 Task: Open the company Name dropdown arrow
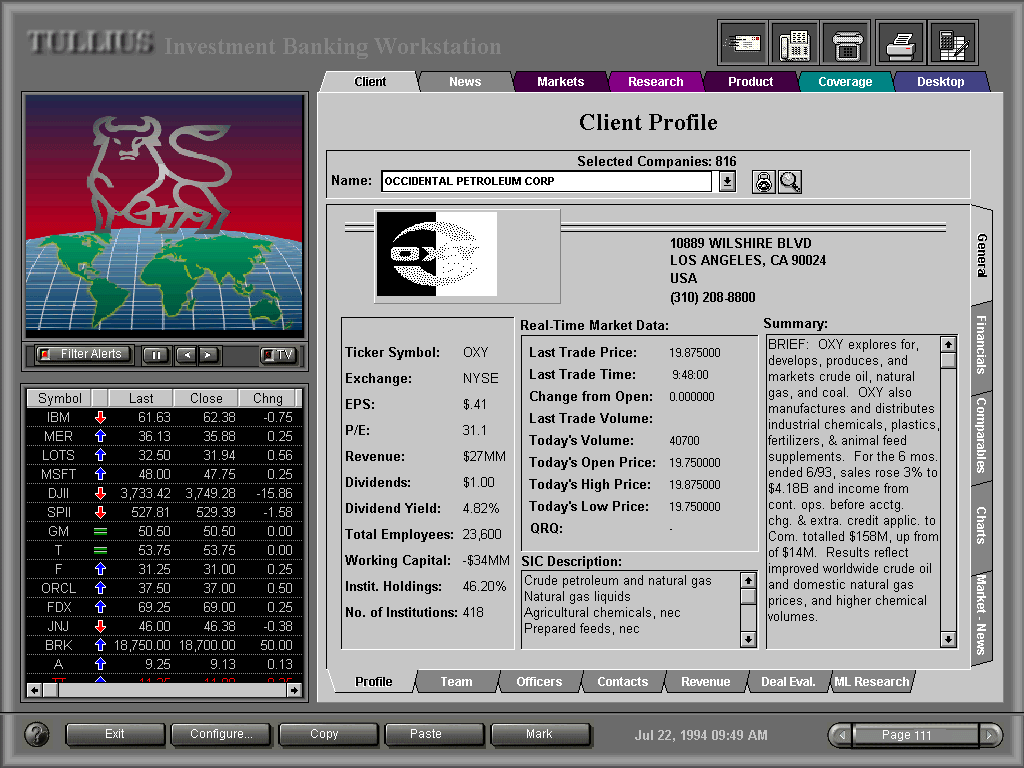pos(728,182)
